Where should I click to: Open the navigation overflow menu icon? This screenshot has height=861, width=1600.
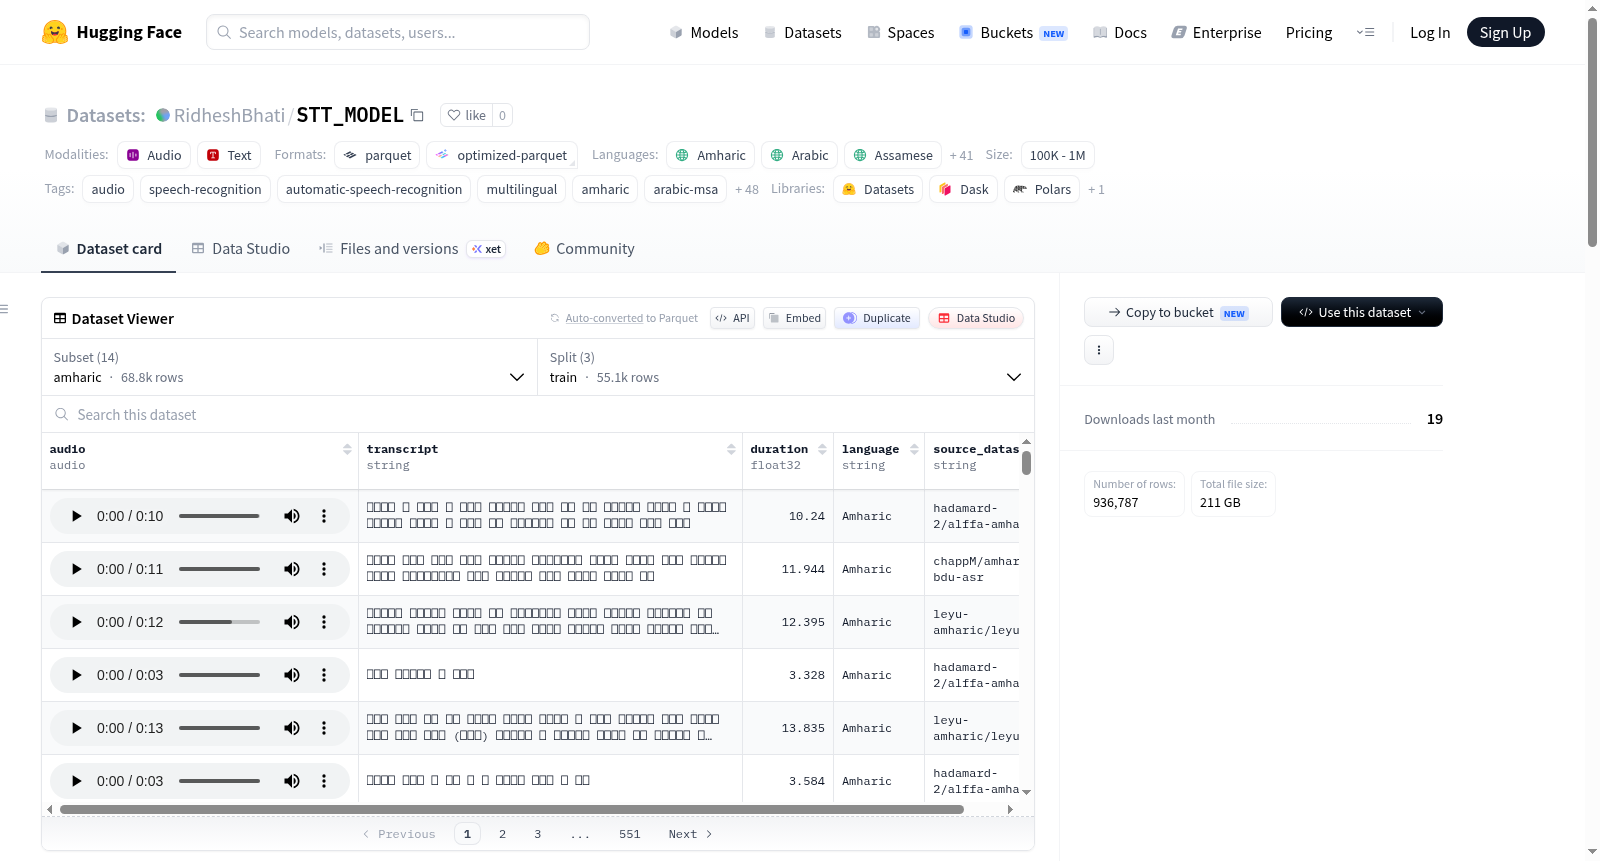pos(1365,32)
